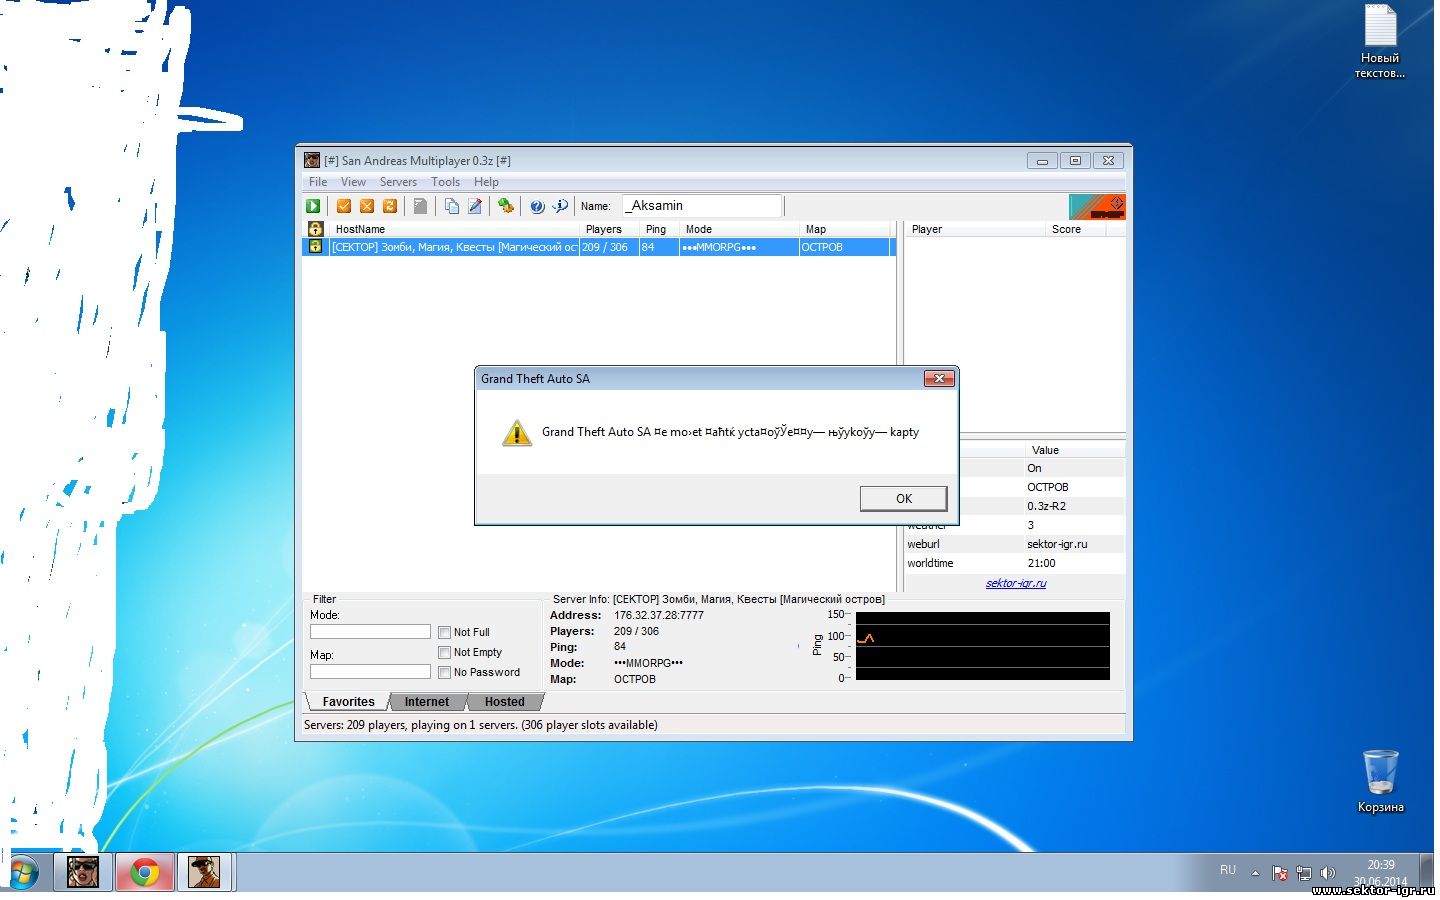Close the Grand Theft Auto SA error dialog
Viewport: 1440px width, 900px height.
(938, 378)
